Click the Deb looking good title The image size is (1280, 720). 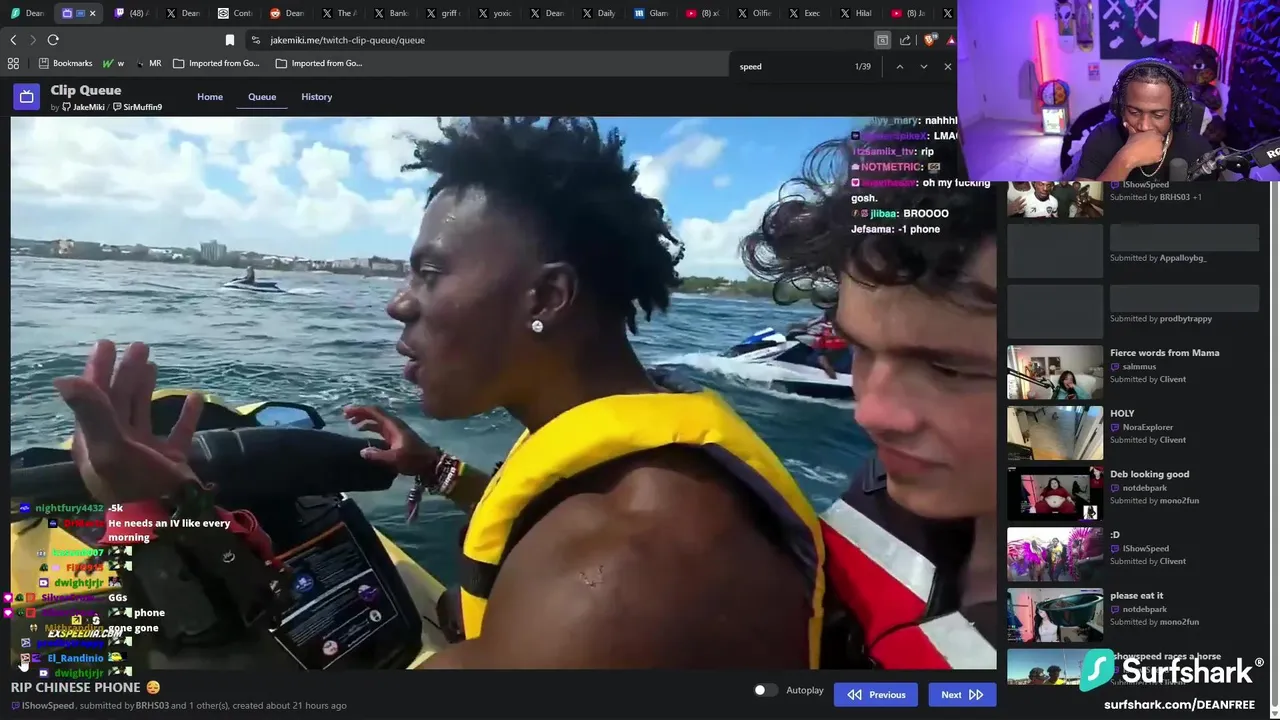[1149, 474]
